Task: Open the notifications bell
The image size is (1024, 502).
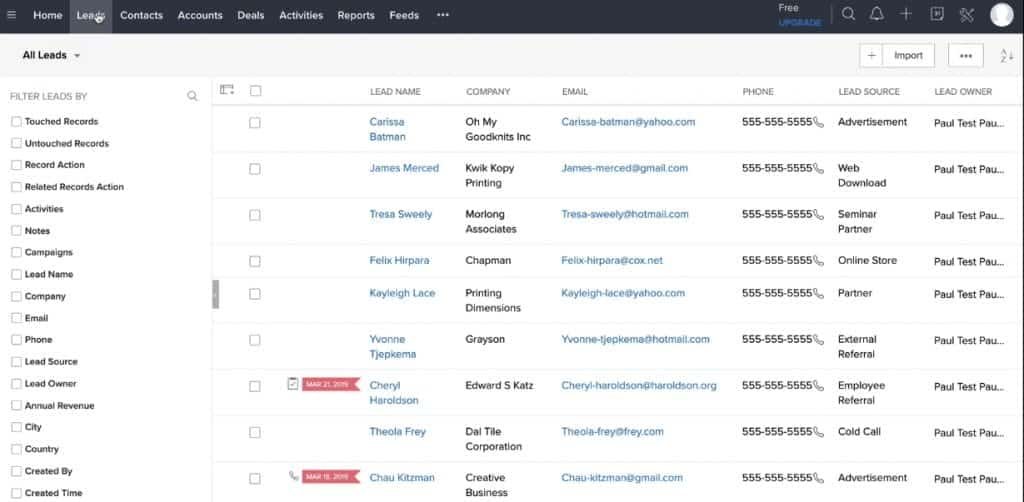Action: tap(877, 14)
